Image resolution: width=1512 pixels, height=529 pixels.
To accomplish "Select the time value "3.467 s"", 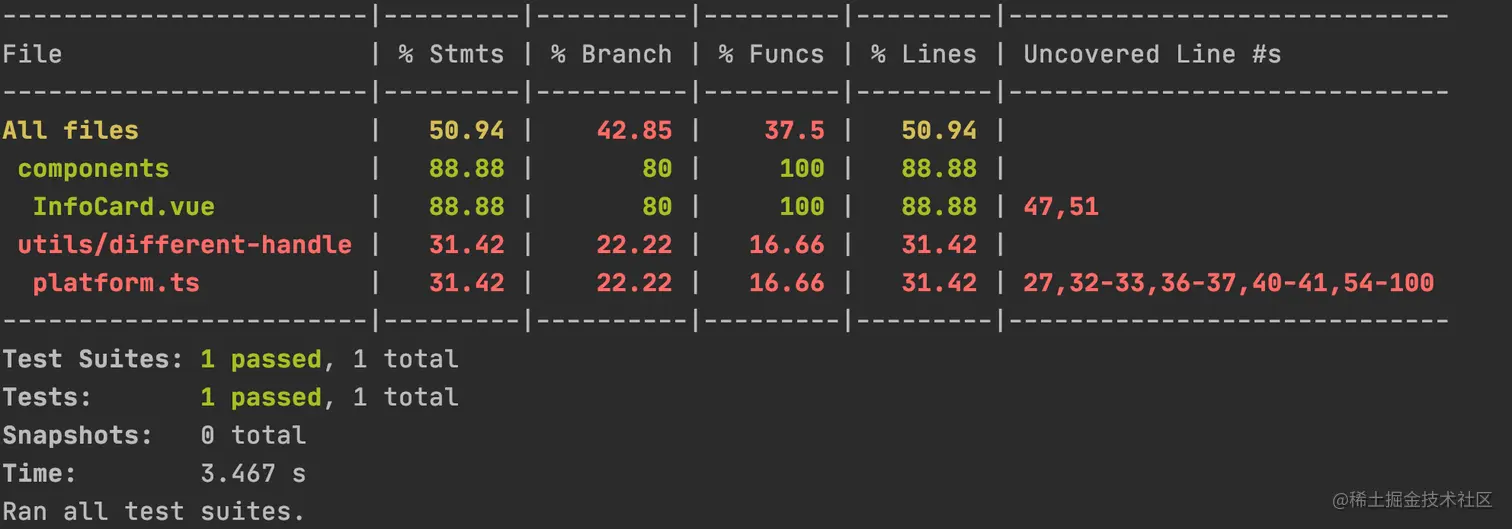I will 253,473.
